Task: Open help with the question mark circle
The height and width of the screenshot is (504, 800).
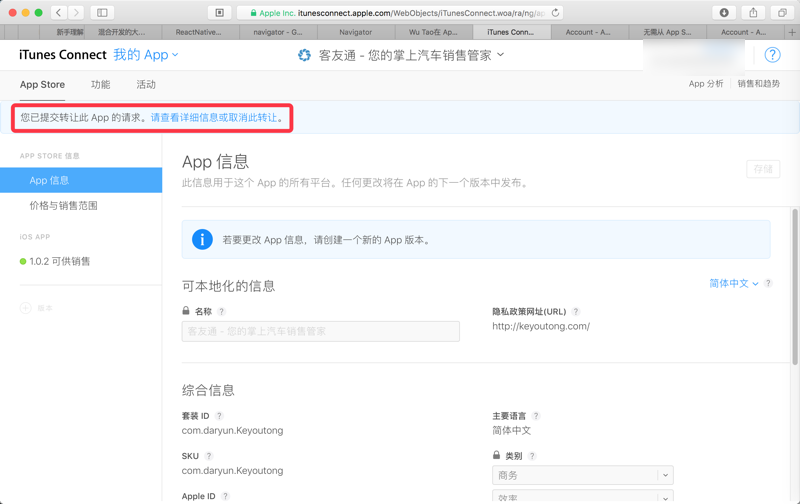Action: coord(772,55)
